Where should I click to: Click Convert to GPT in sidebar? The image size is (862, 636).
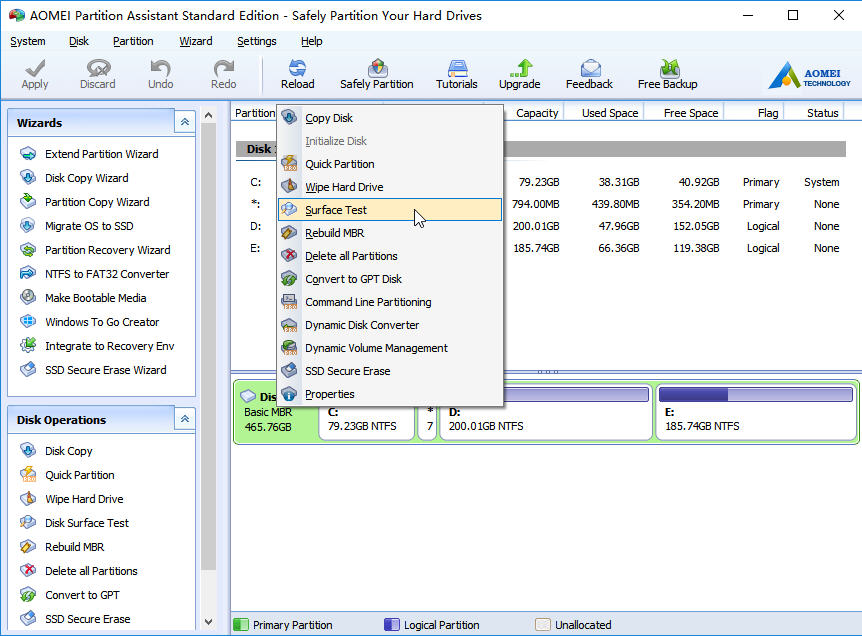(x=82, y=595)
